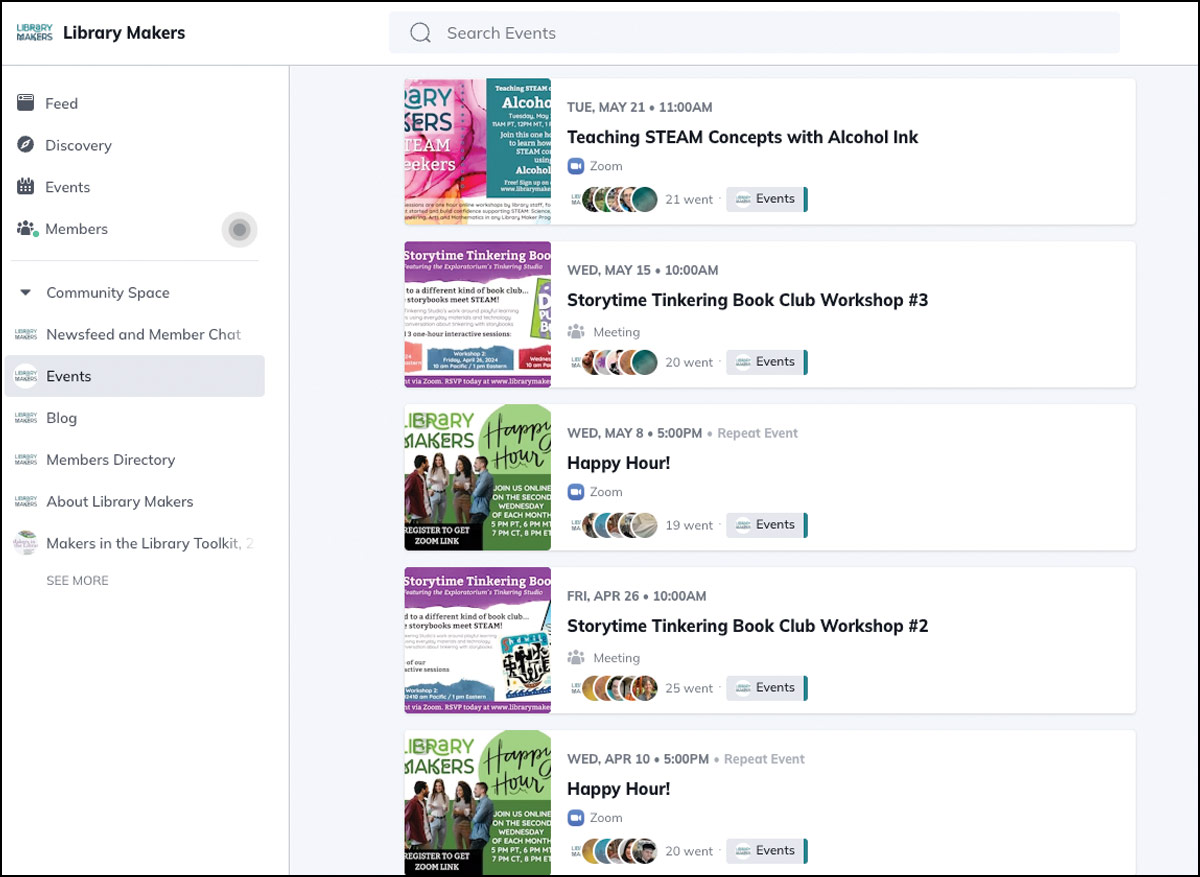Viewport: 1200px width, 877px height.
Task: Click Makers in the Library Toolkit icon
Action: (25, 543)
